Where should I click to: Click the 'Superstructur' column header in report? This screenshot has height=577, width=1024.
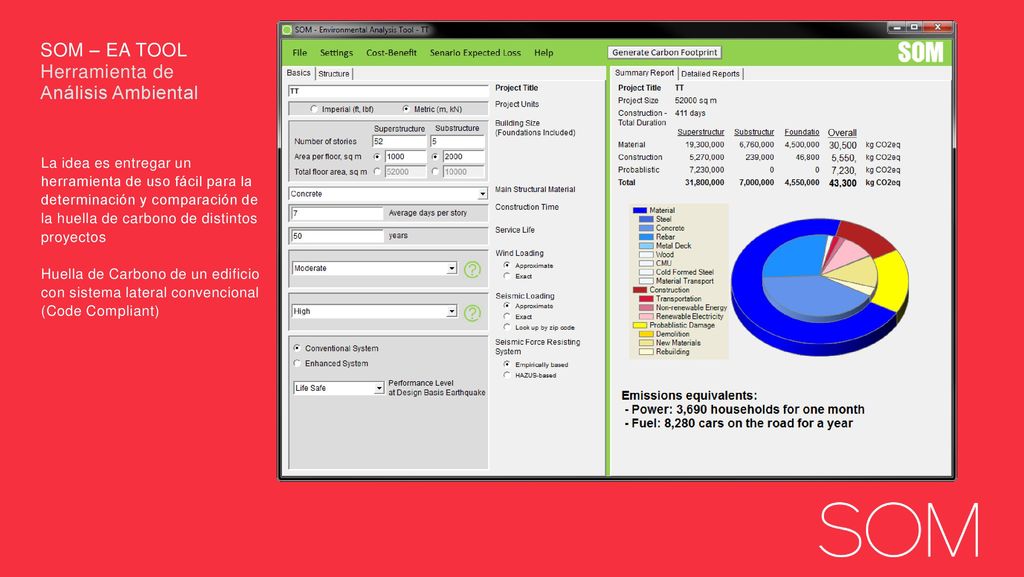coord(701,132)
